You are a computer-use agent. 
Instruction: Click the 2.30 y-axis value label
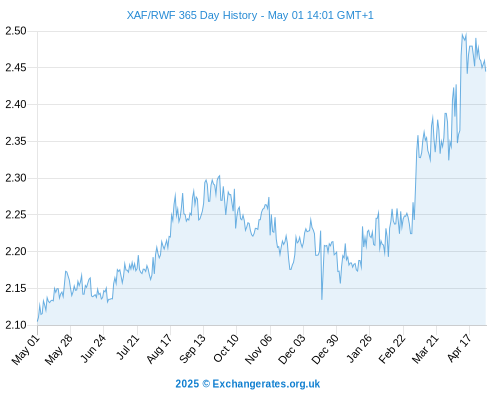coord(16,178)
